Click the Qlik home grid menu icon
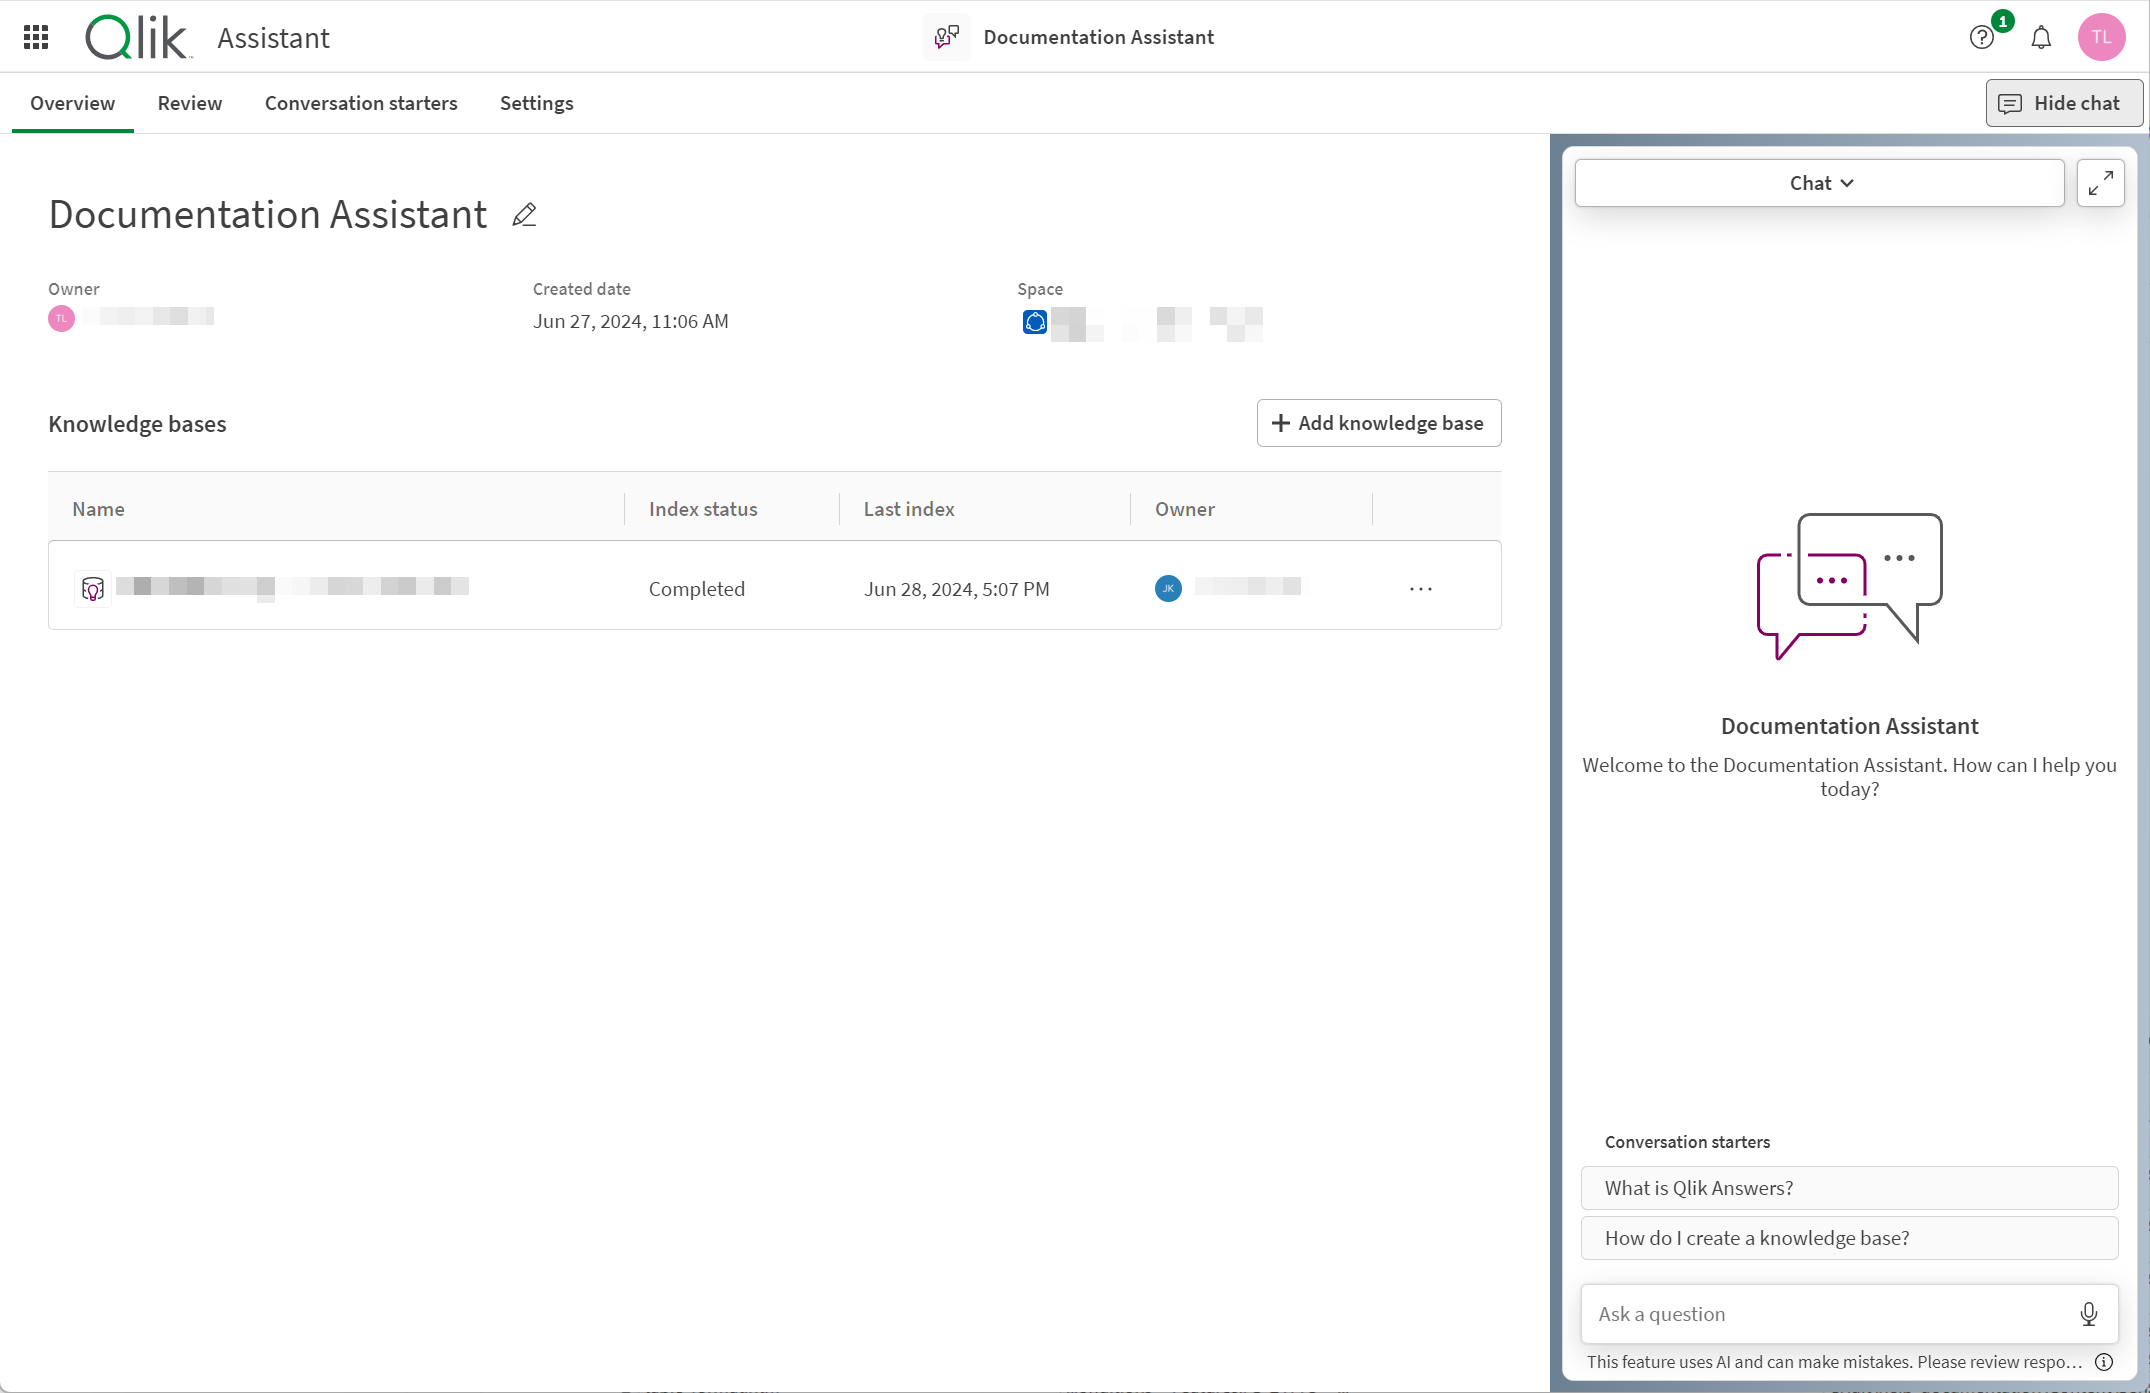The width and height of the screenshot is (2150, 1393). pyautogui.click(x=38, y=38)
